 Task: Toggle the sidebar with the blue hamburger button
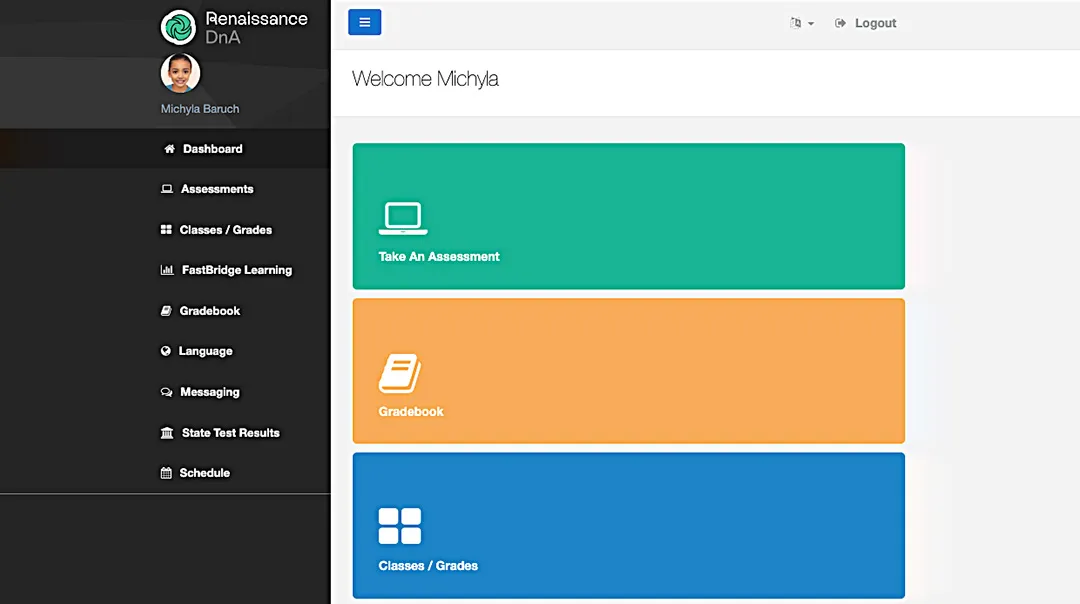364,21
